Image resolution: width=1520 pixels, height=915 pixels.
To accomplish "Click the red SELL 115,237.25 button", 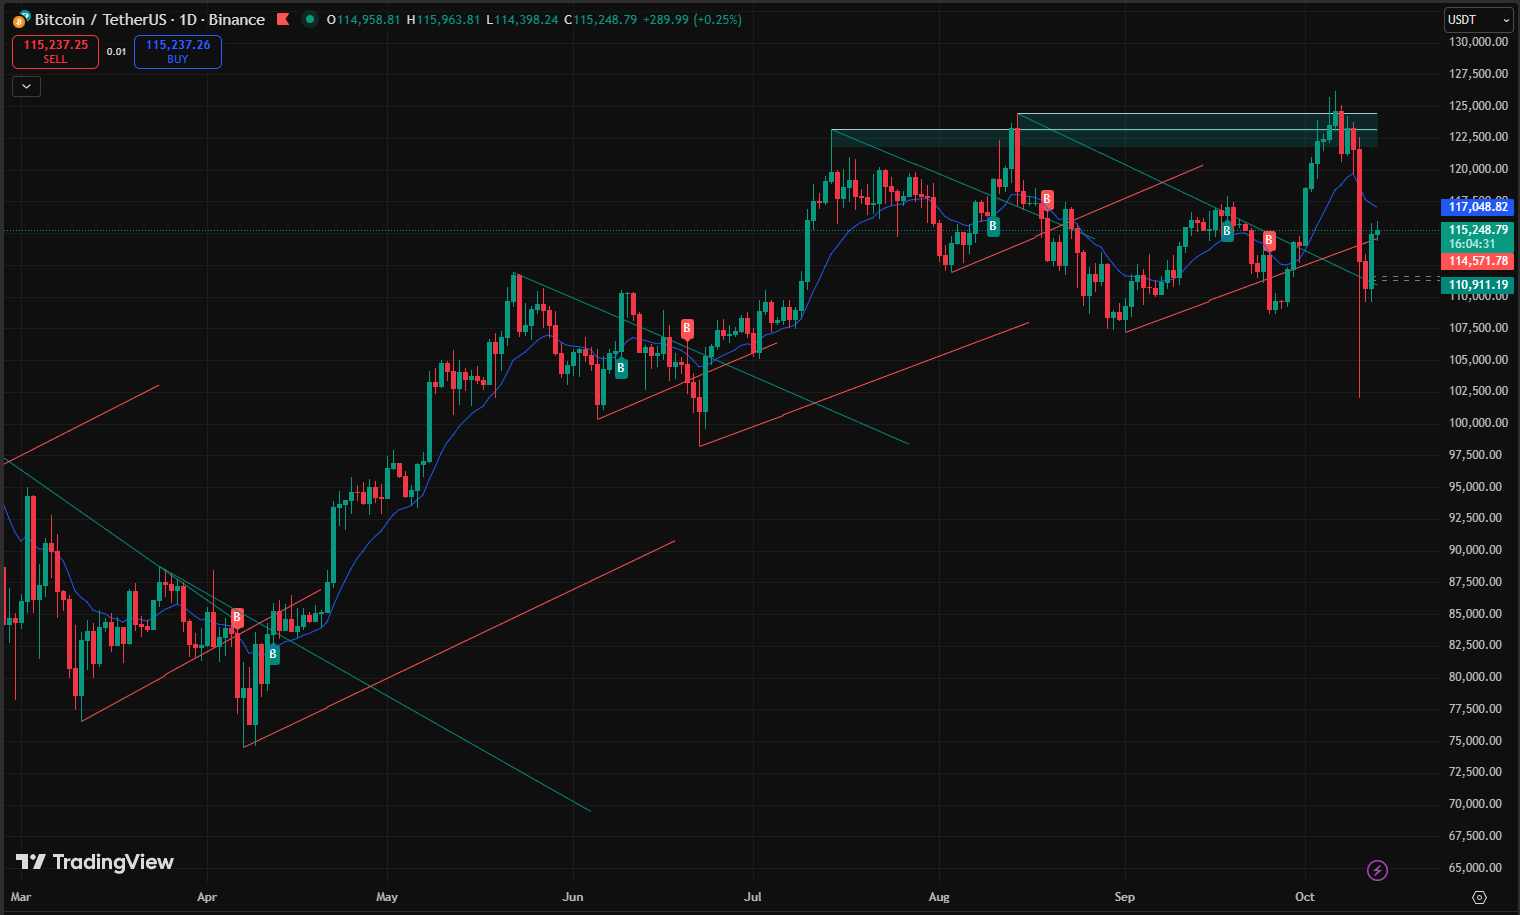I will click(x=55, y=51).
